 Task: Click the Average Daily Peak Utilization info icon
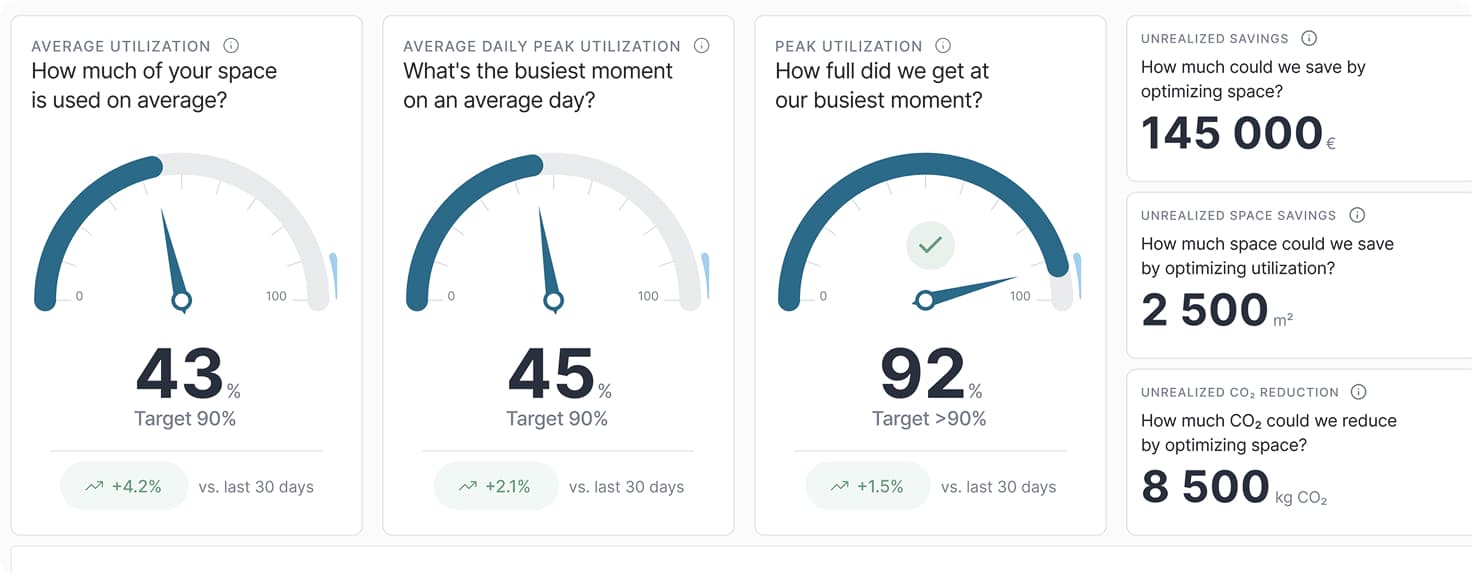(701, 45)
